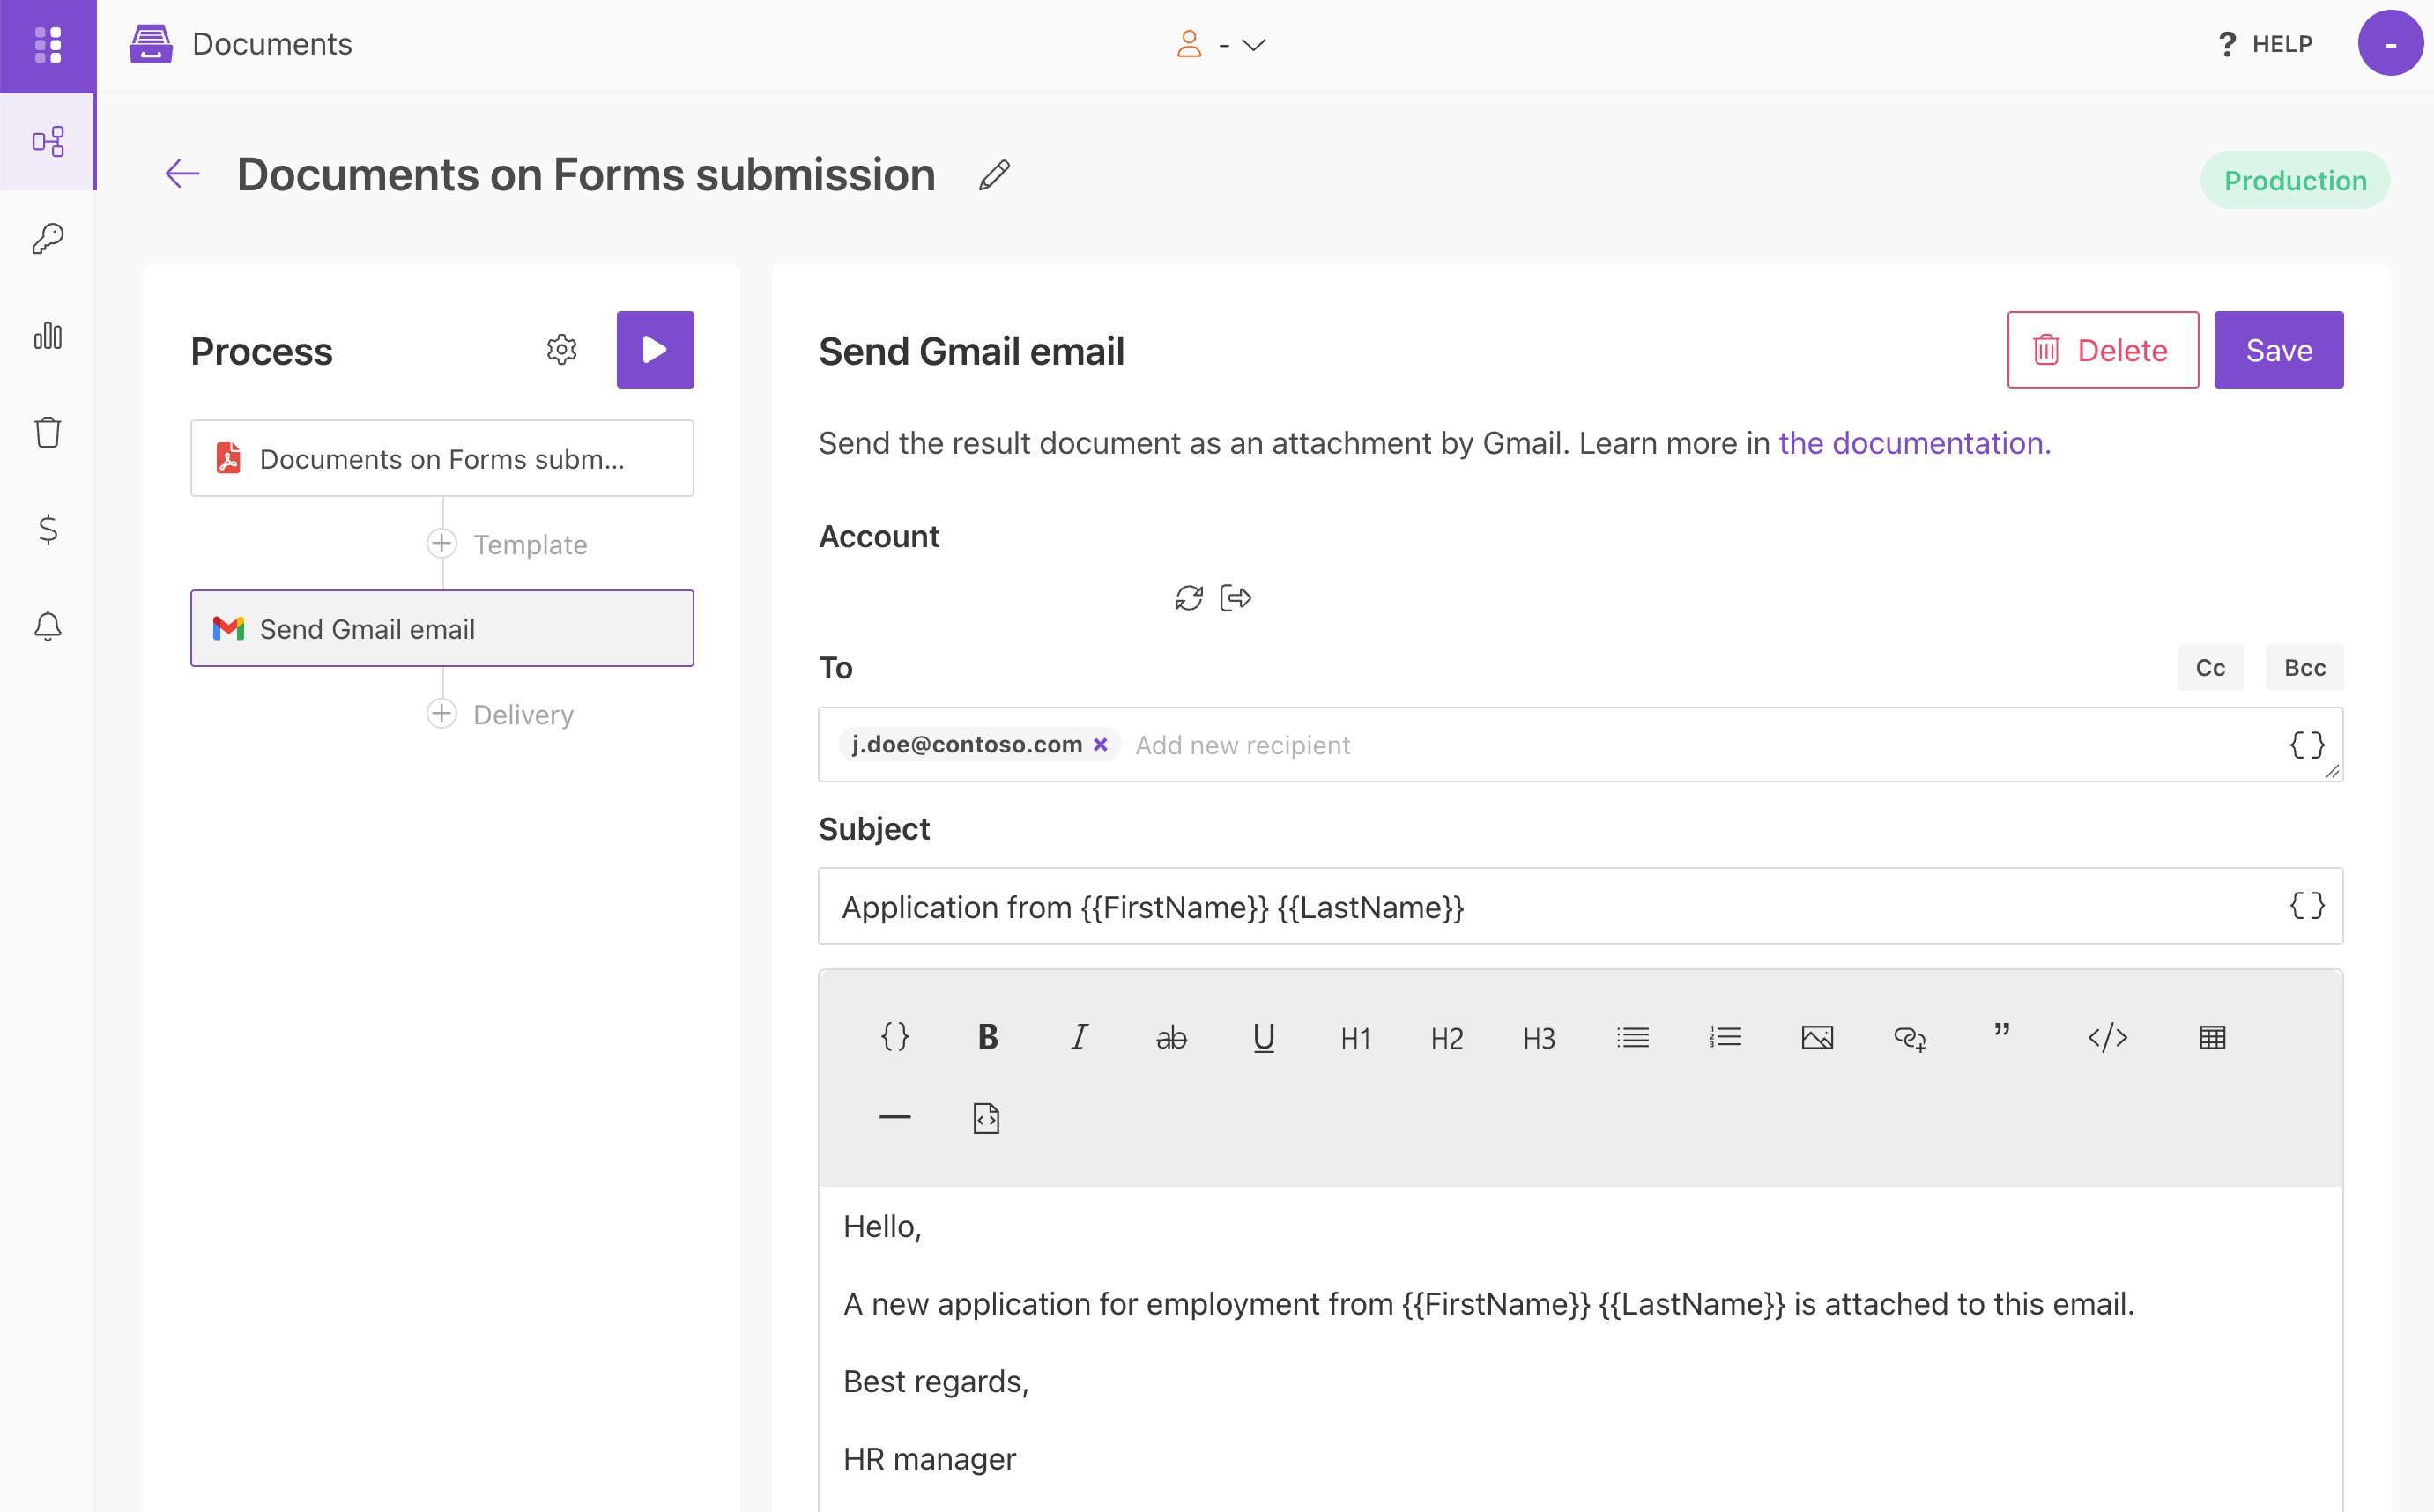Click the Delete button
The height and width of the screenshot is (1512, 2434).
pos(2102,350)
